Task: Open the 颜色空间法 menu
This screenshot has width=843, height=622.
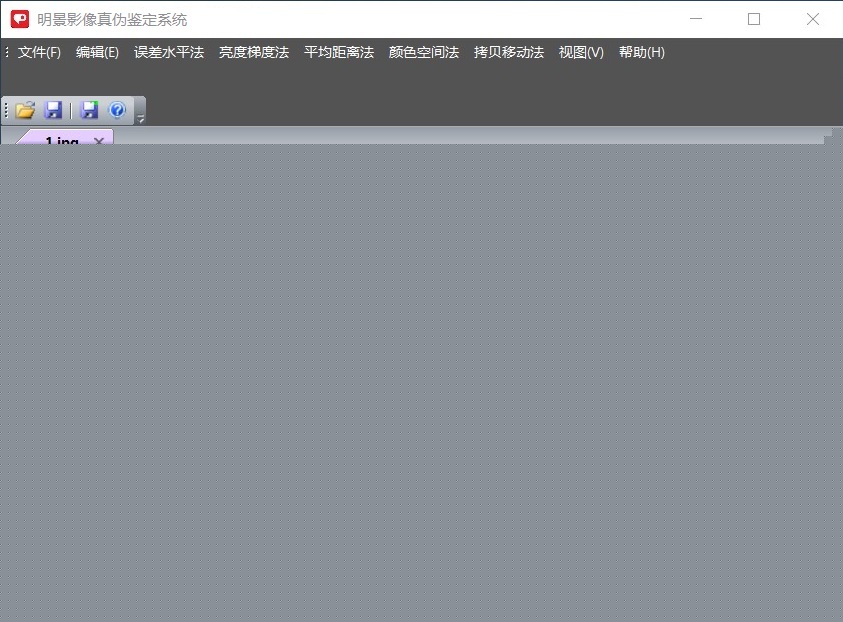Action: [424, 52]
